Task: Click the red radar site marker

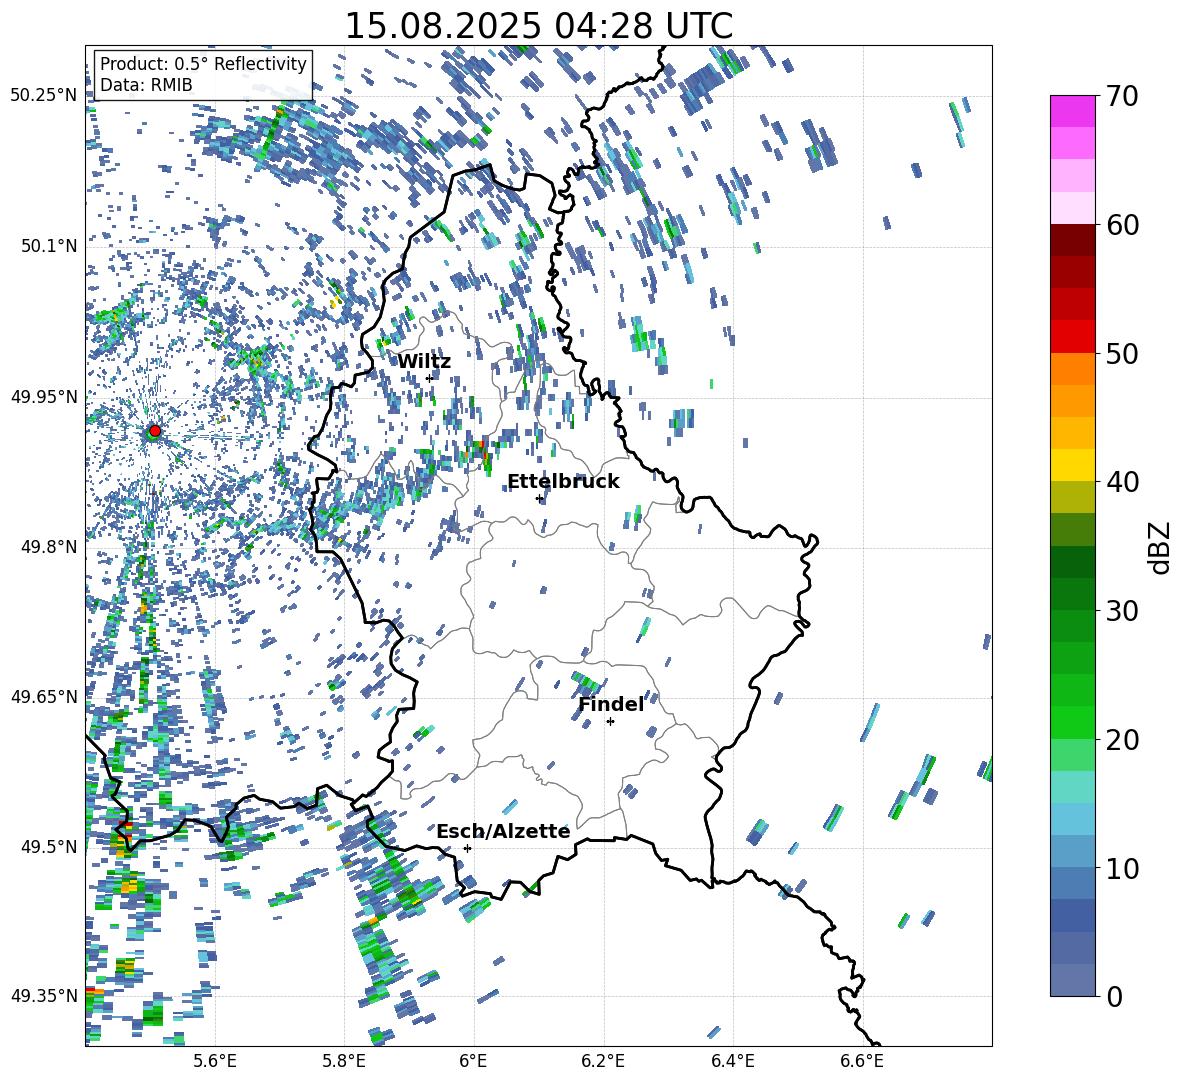Action: [155, 431]
